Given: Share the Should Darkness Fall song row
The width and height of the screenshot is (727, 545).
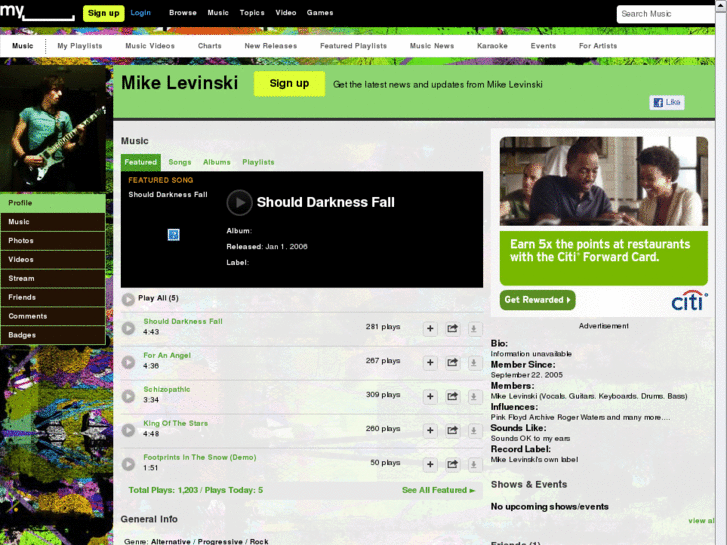Looking at the screenshot, I should point(452,328).
